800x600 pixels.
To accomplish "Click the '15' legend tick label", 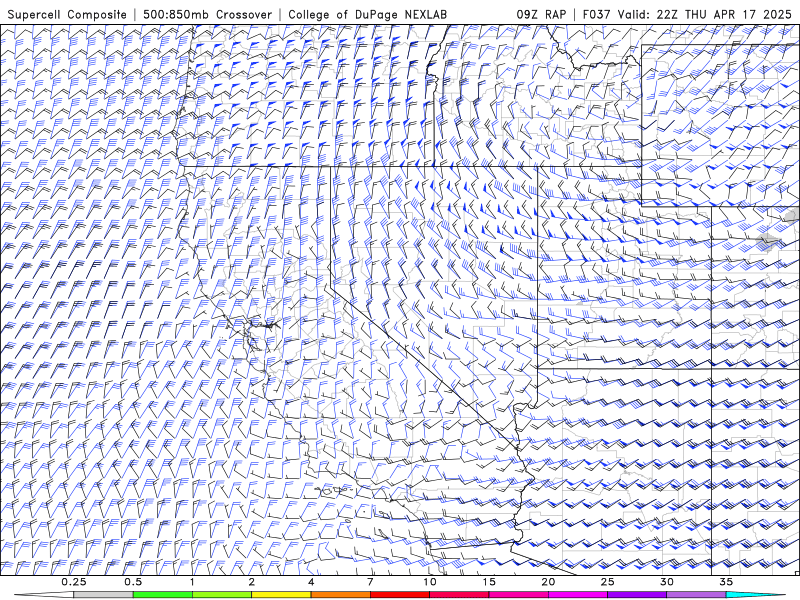I will [489, 582].
